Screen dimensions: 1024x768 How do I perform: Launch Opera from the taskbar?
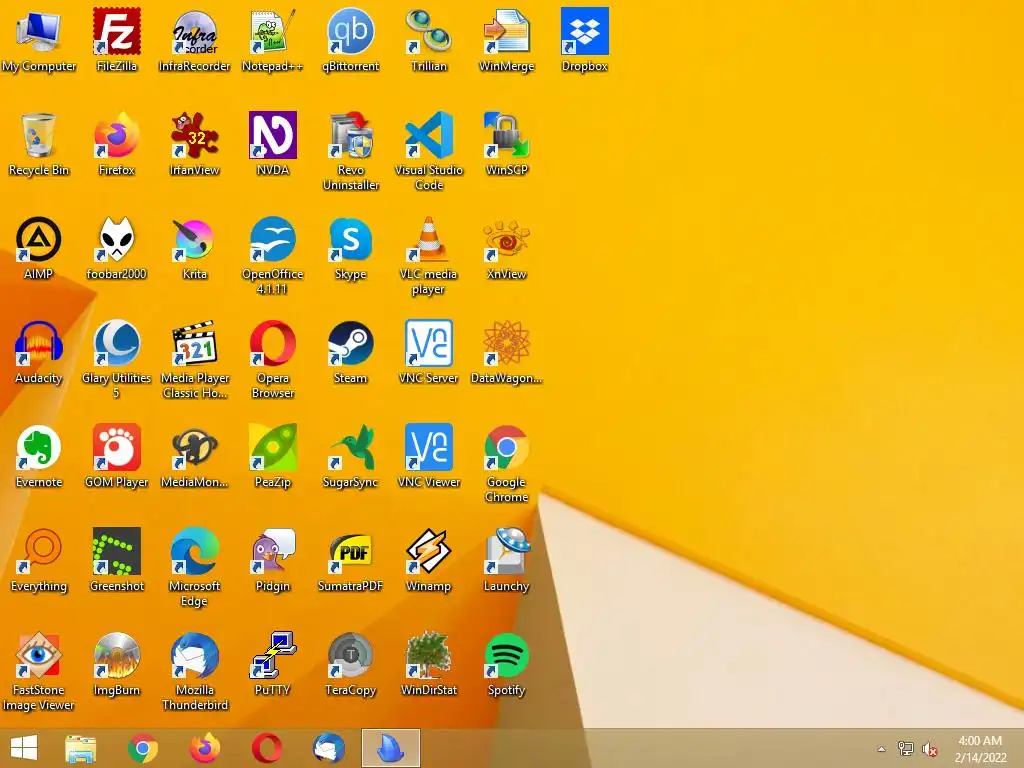[266, 748]
